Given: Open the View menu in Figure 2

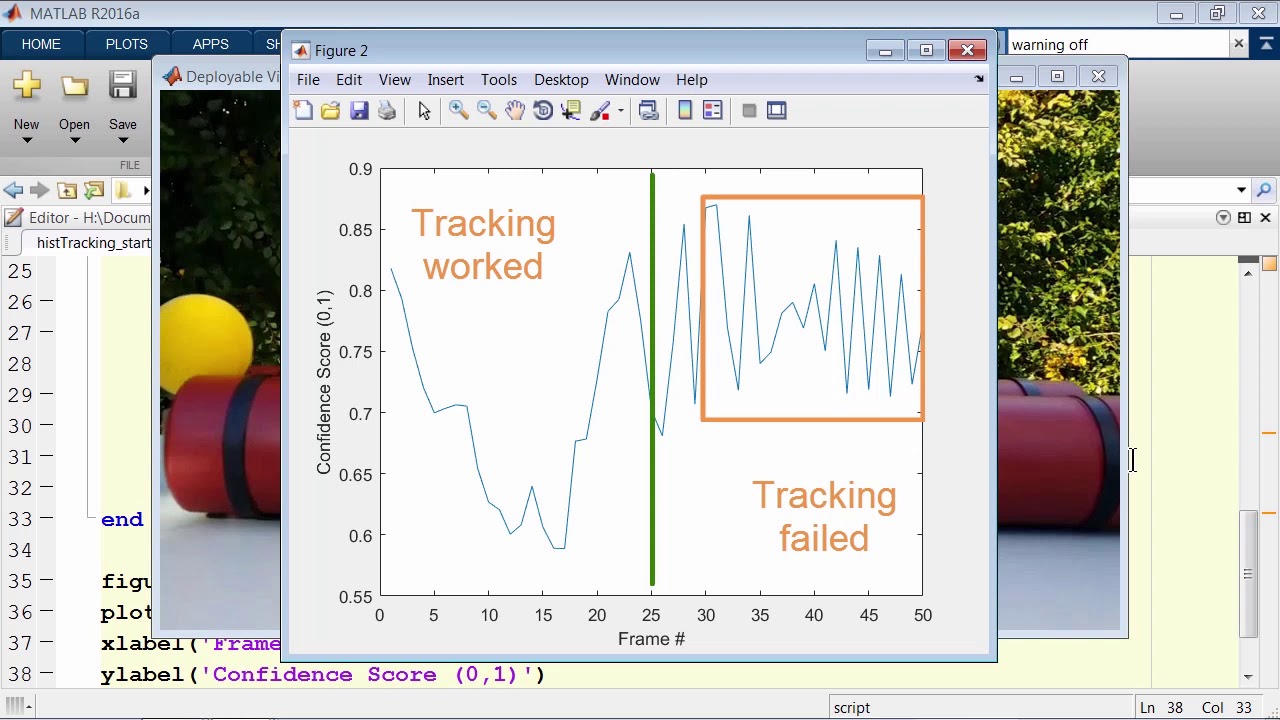Looking at the screenshot, I should pos(395,80).
